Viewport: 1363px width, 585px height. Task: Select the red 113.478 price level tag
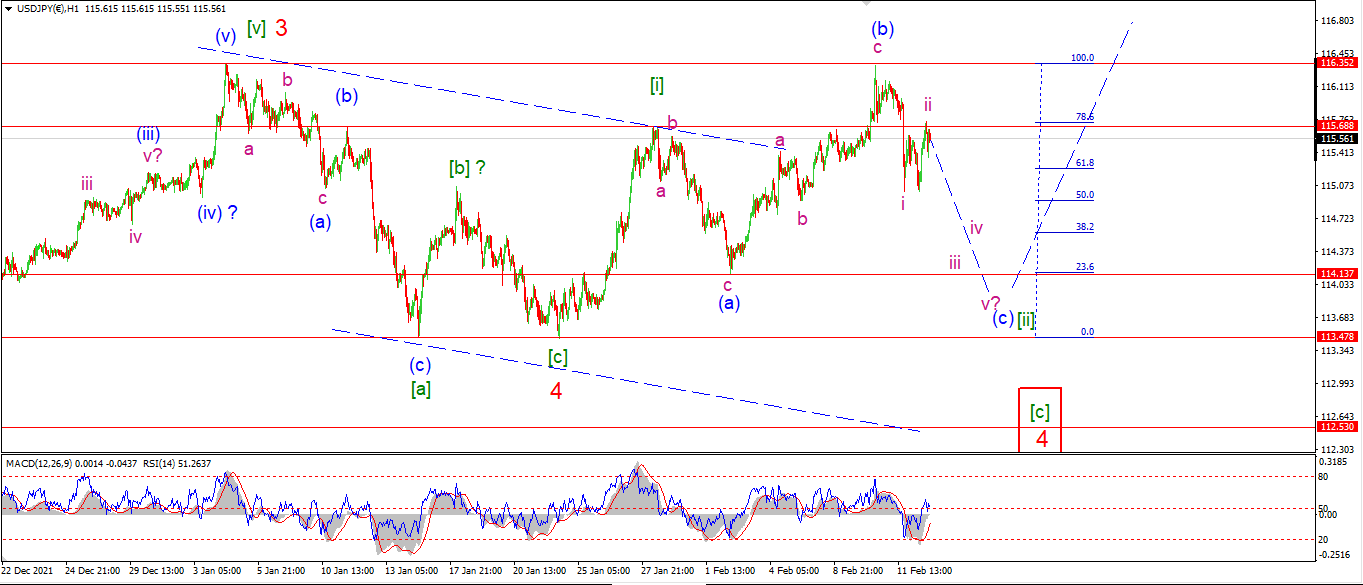click(x=1336, y=337)
